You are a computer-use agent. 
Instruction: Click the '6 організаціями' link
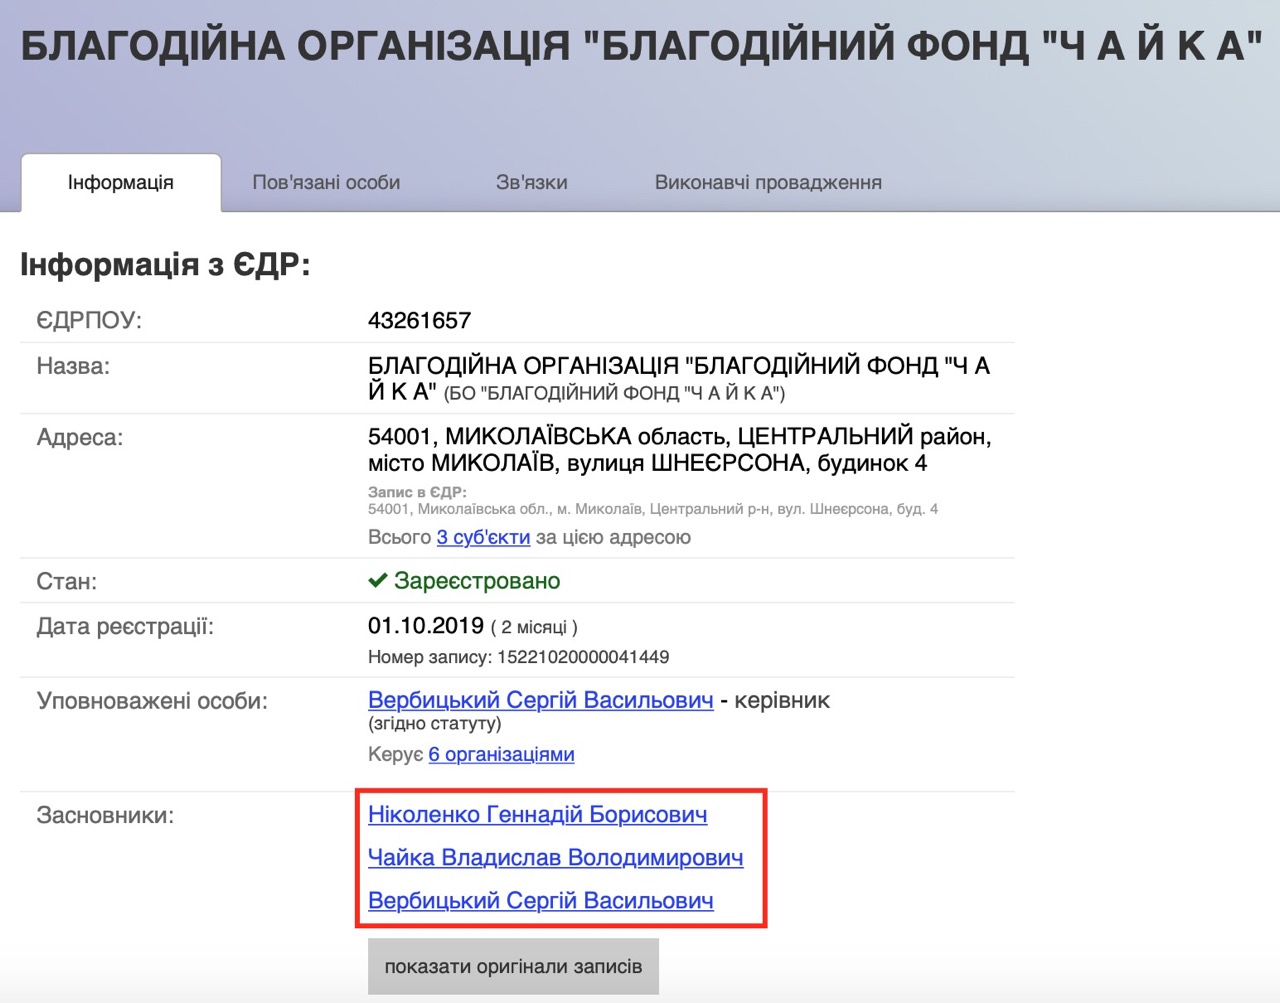501,754
